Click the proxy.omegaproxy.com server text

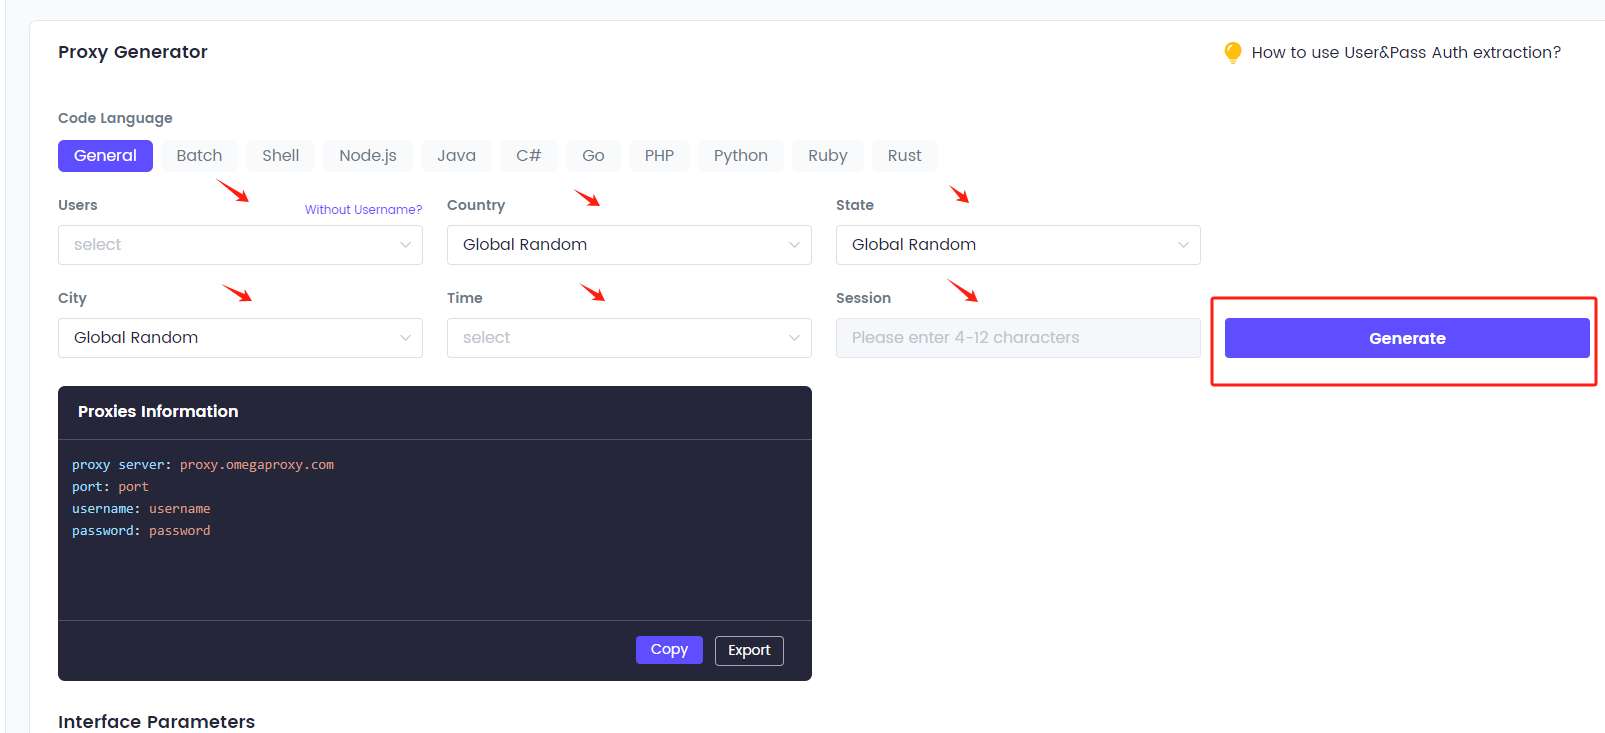[x=257, y=465]
